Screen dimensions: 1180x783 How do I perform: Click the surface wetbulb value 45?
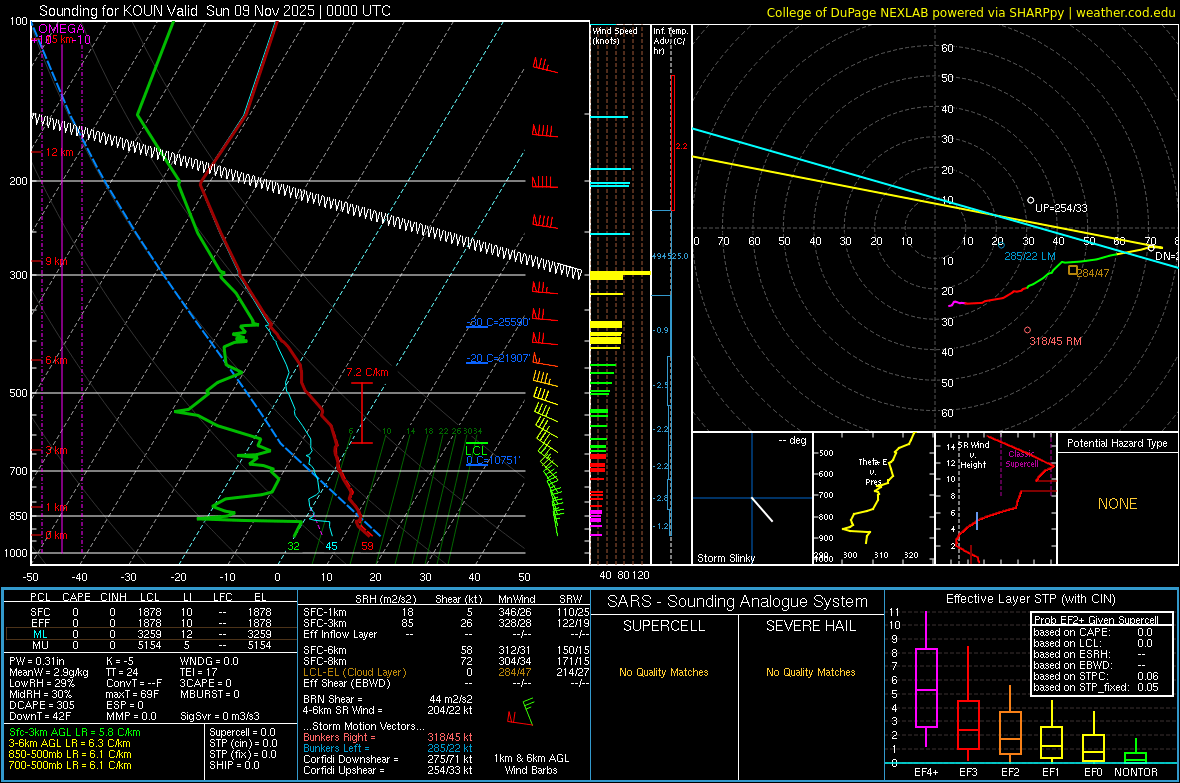click(x=331, y=547)
